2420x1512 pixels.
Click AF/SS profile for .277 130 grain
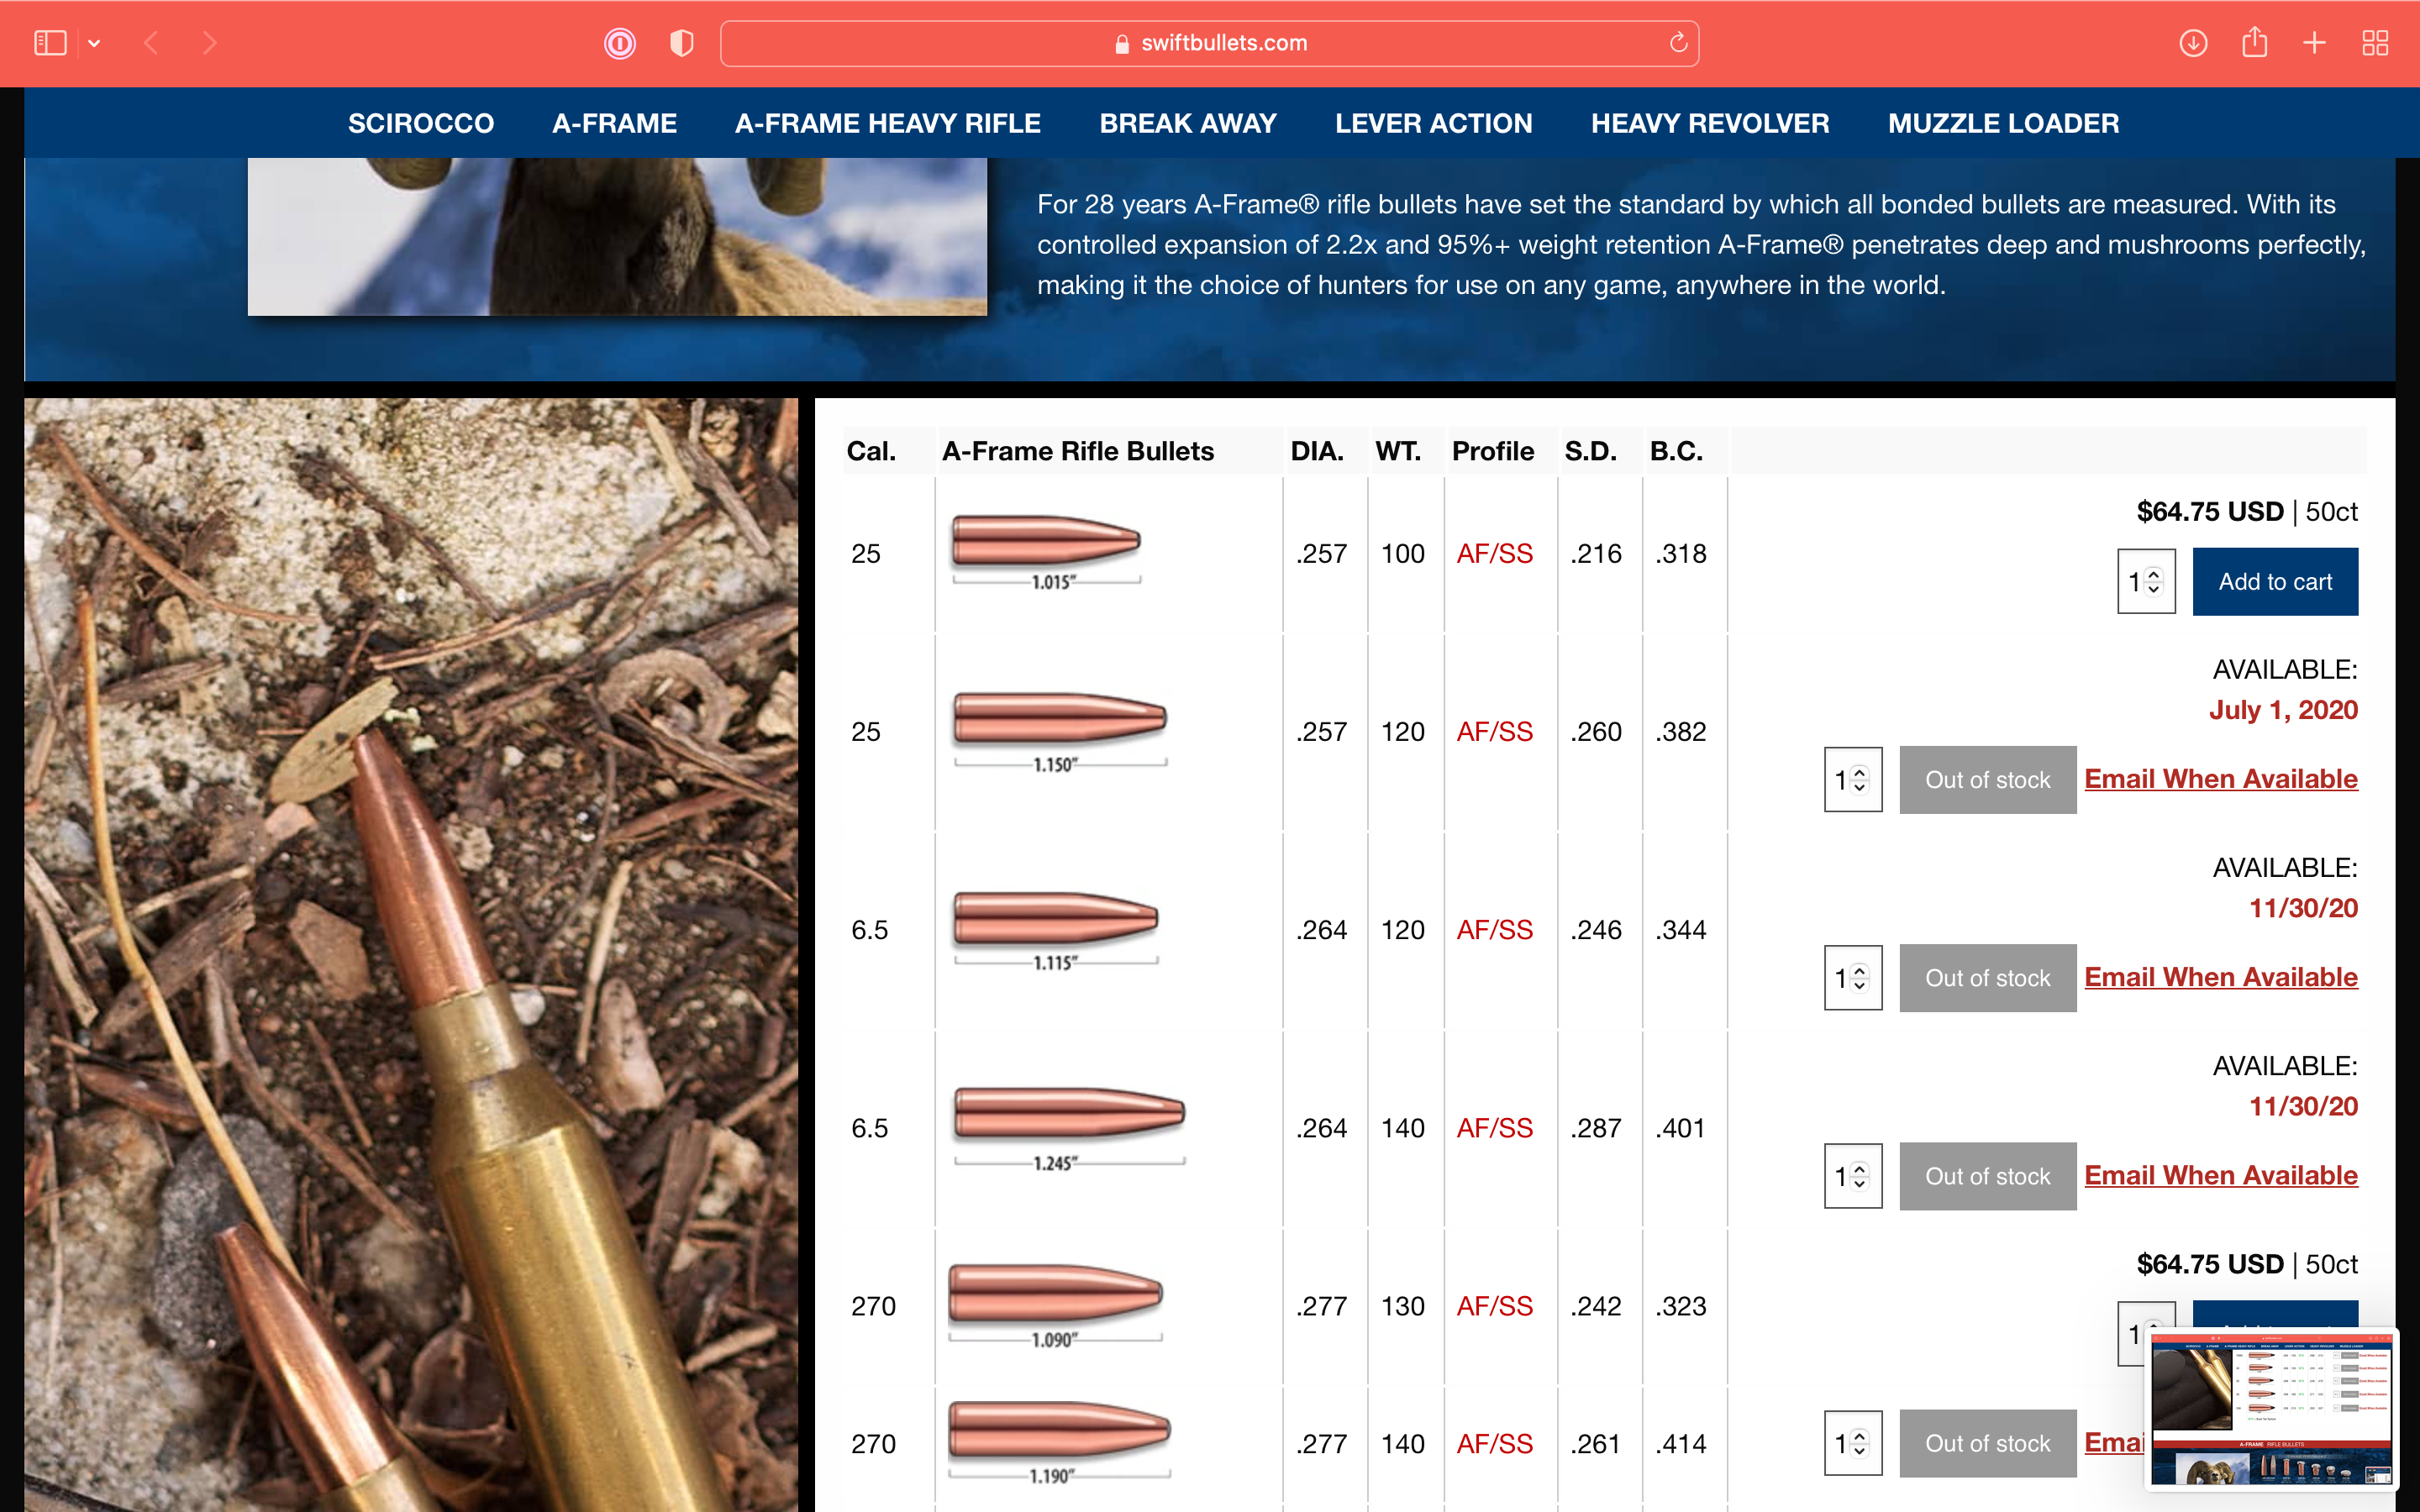1494,1306
